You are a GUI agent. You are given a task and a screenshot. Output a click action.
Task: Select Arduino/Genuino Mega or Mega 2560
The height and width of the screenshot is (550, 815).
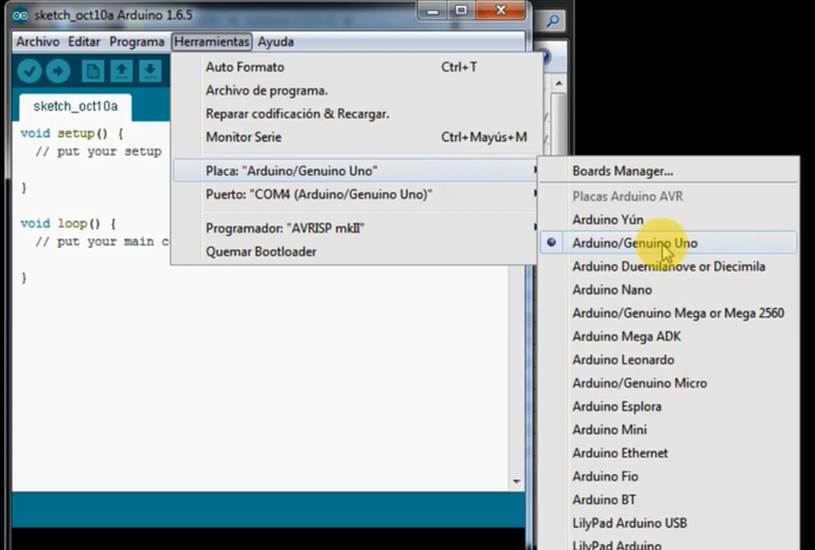coord(668,313)
